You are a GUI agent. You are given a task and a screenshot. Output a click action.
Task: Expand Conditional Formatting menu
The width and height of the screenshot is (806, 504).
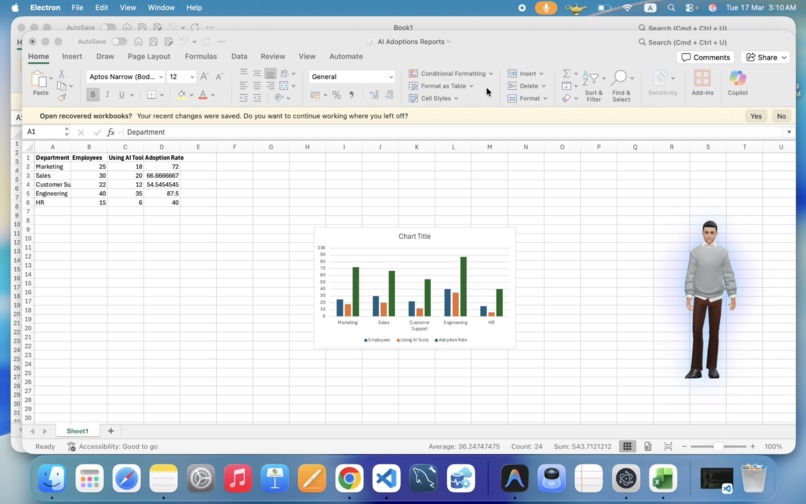[451, 74]
